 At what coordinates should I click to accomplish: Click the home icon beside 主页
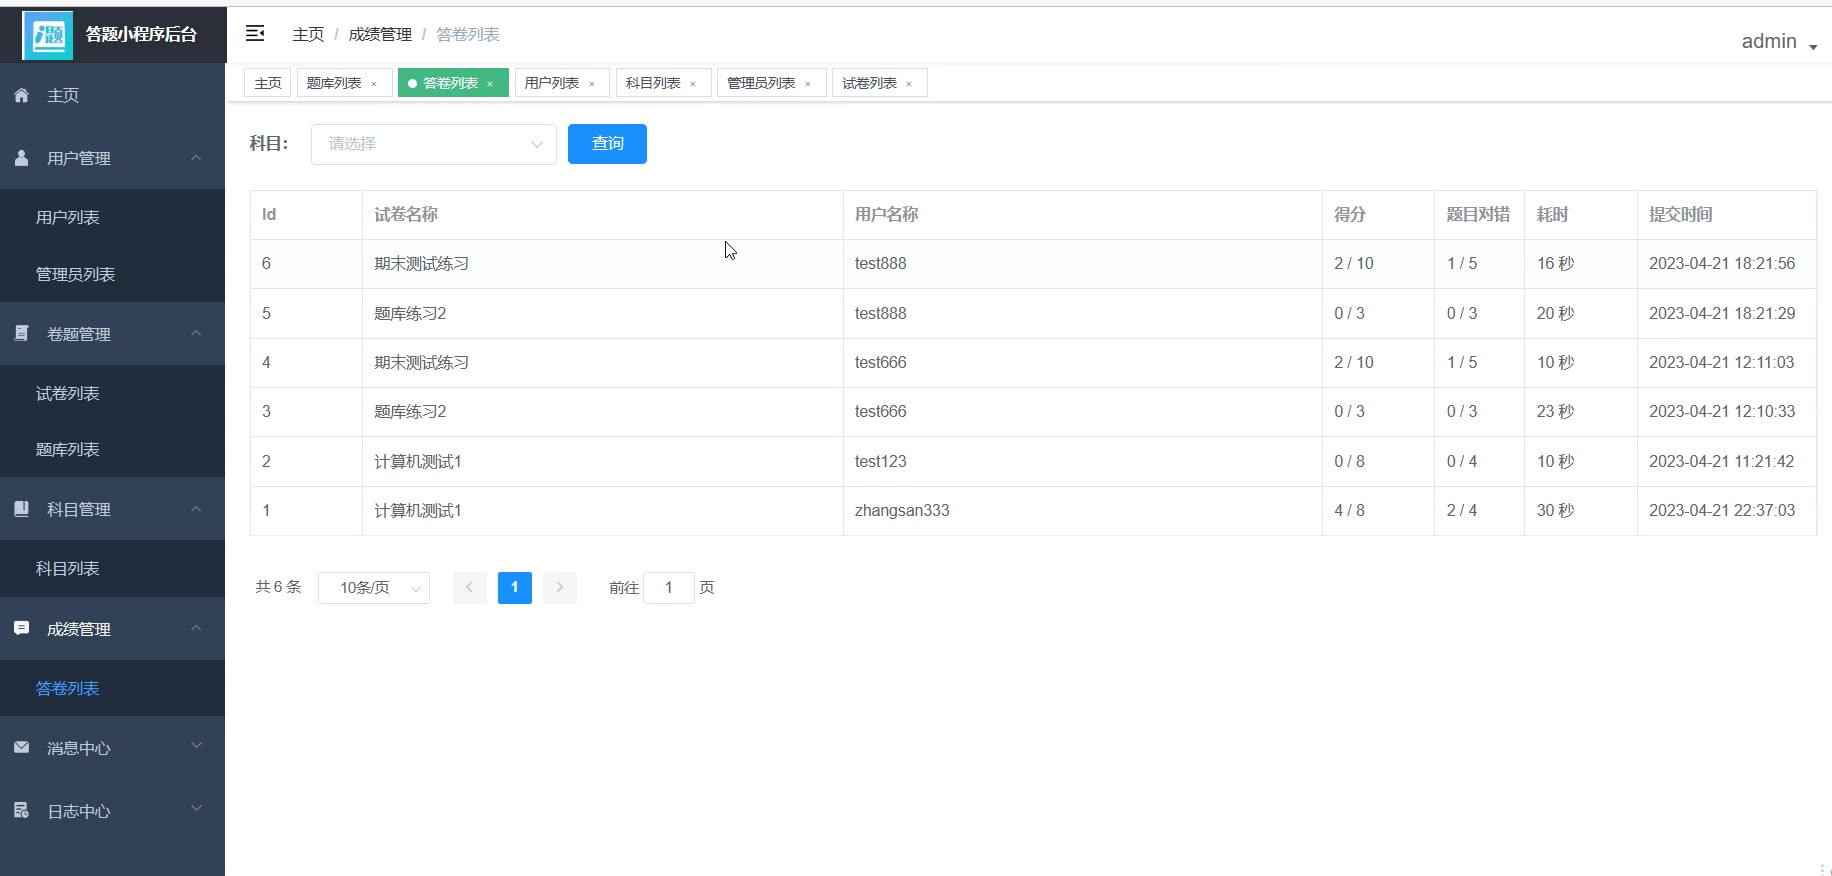click(22, 95)
